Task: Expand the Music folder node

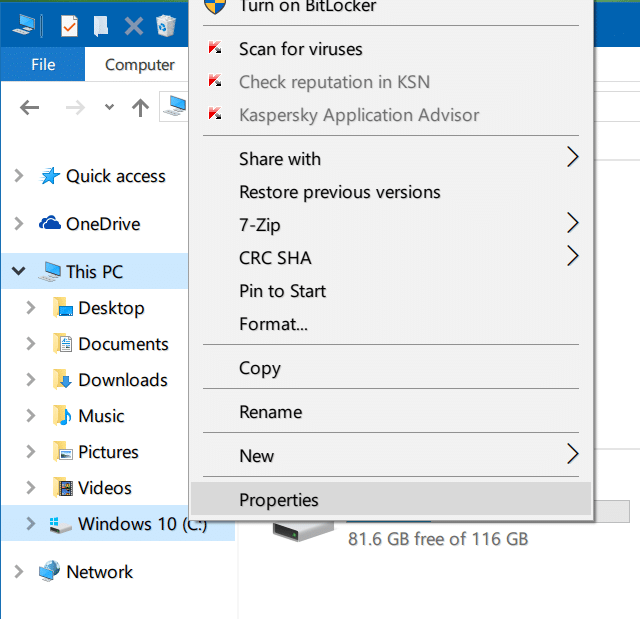Action: [x=30, y=415]
